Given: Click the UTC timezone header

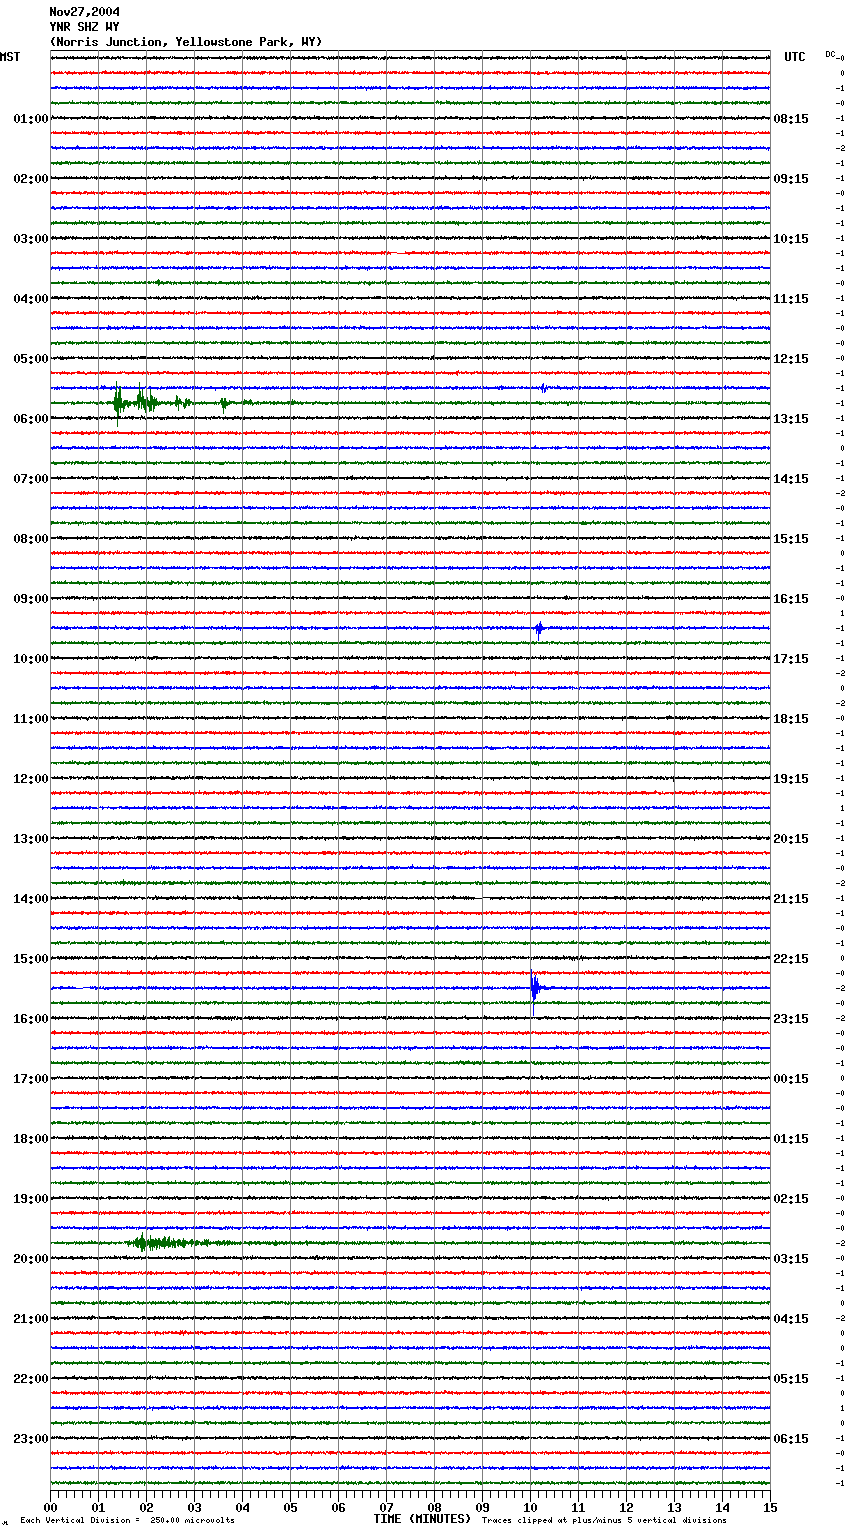Looking at the screenshot, I should [795, 57].
